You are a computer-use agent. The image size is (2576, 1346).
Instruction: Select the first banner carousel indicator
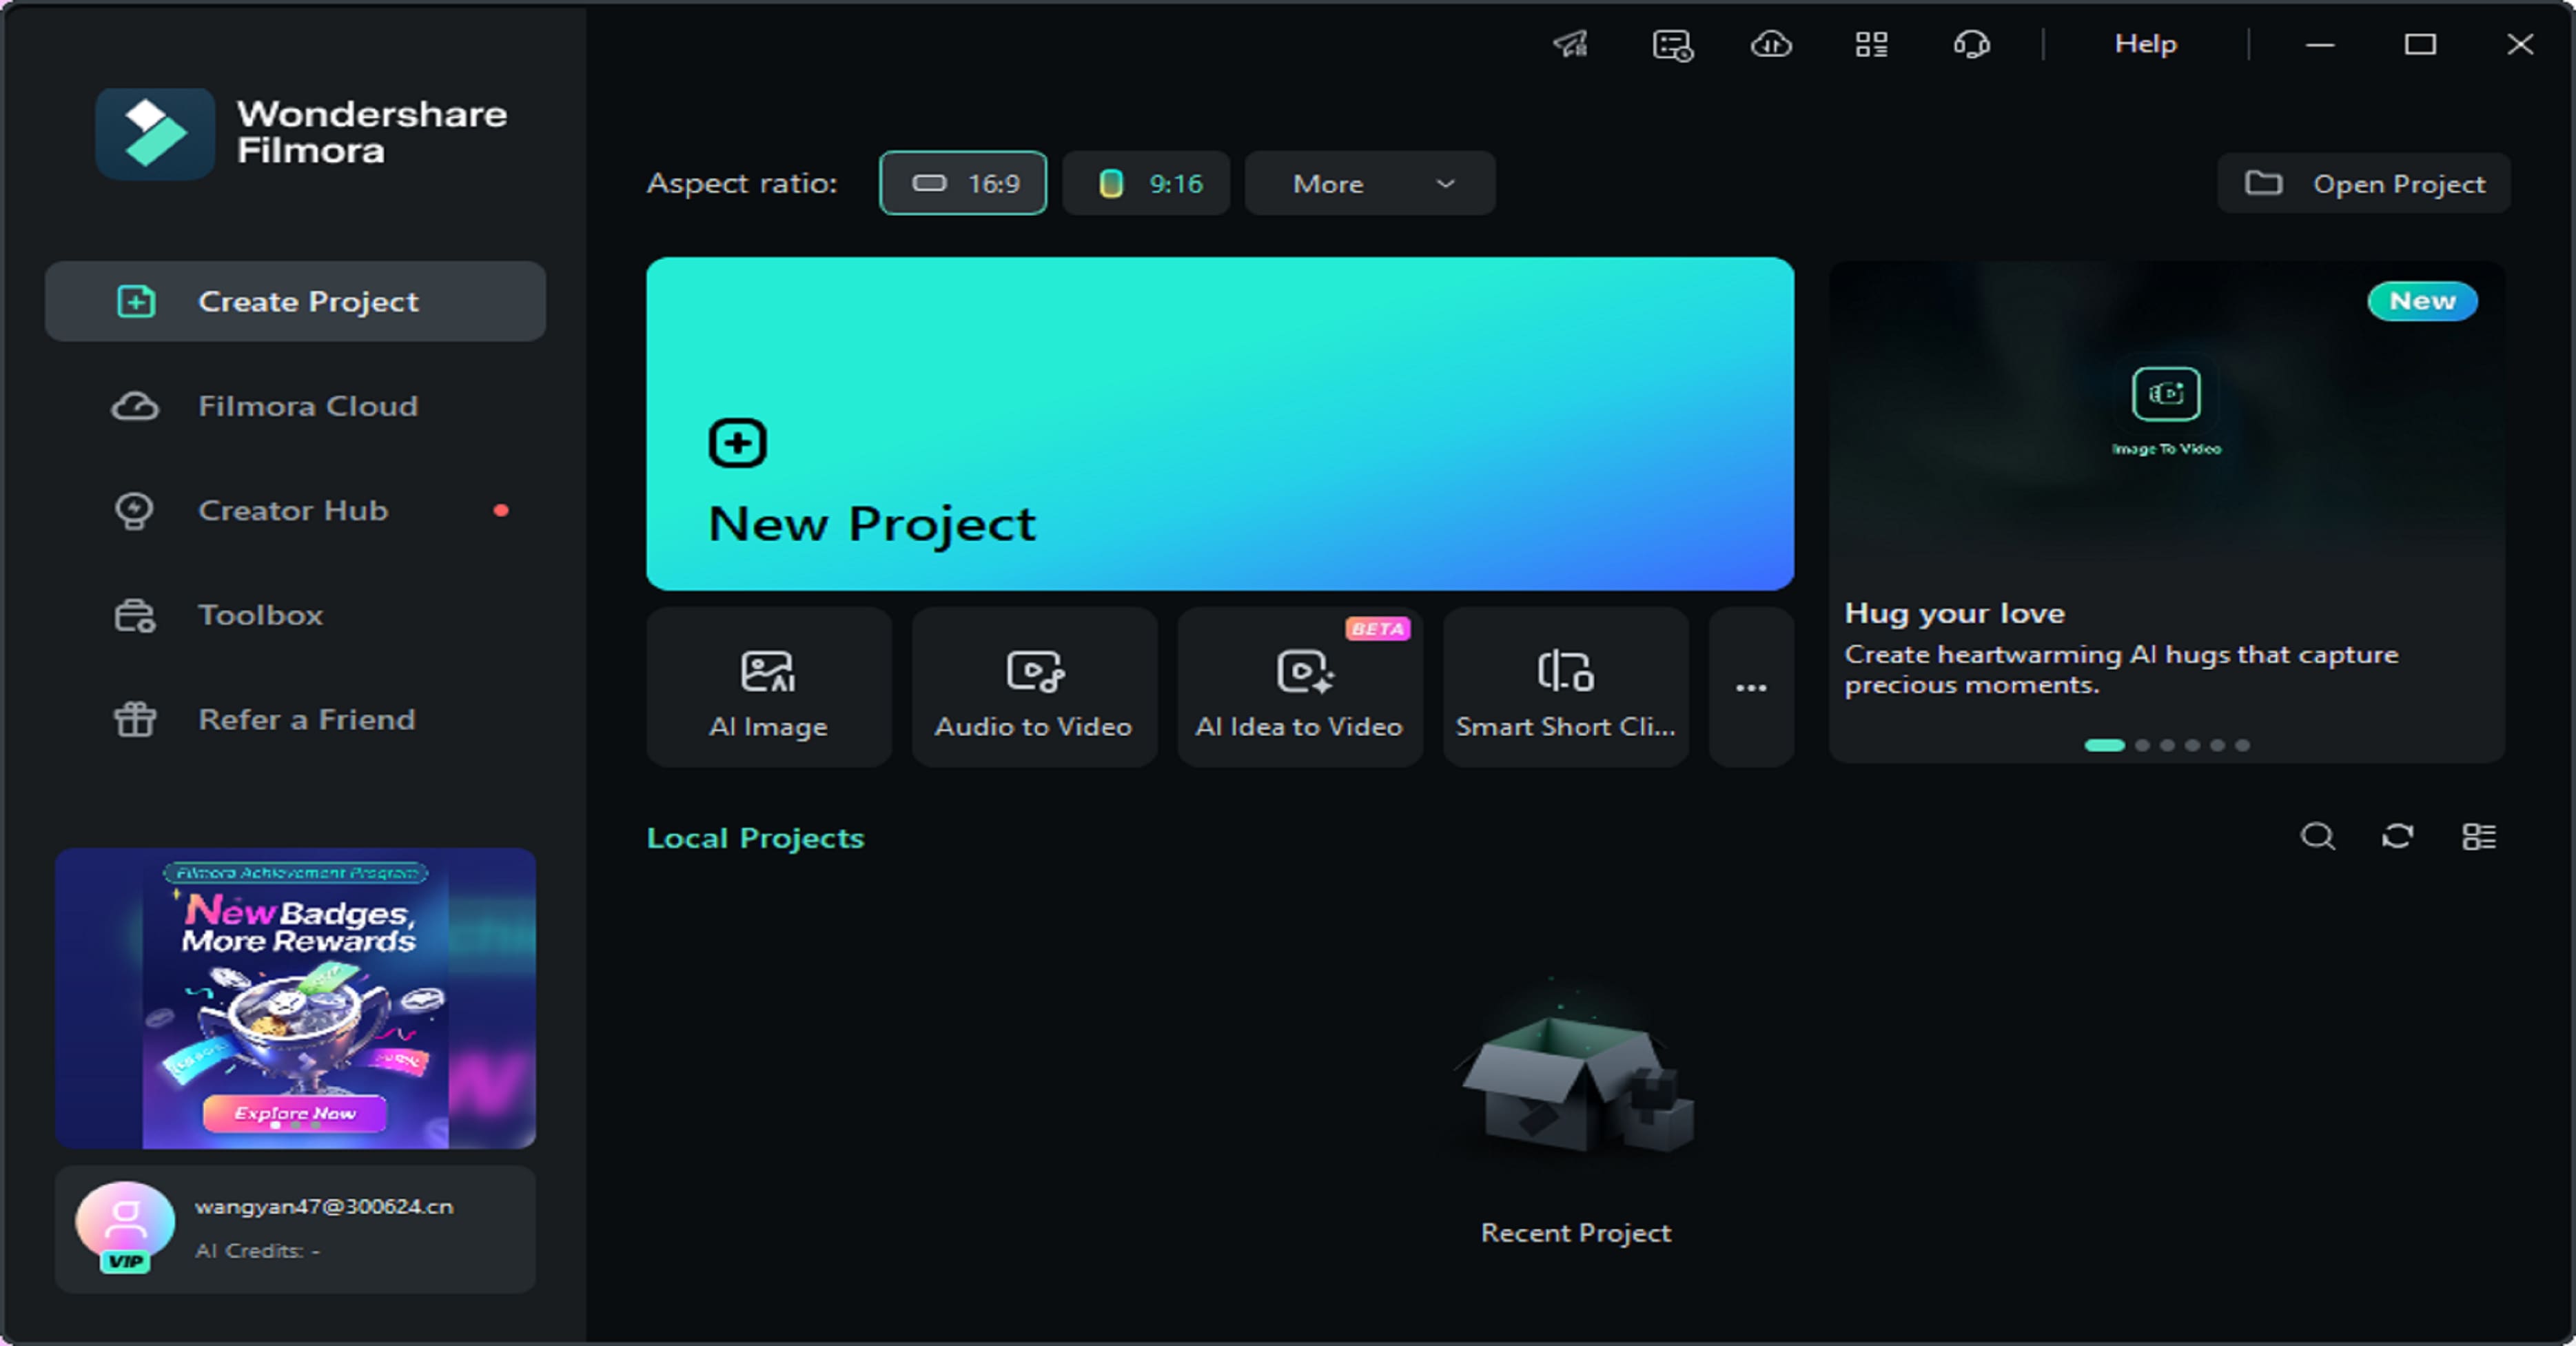[2104, 745]
